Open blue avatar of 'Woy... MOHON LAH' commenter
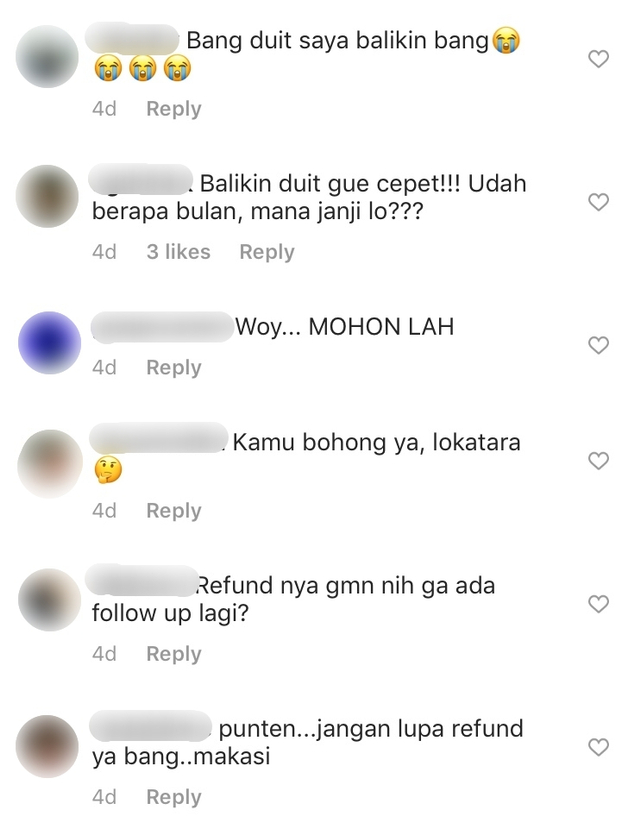Image resolution: width=640 pixels, height=821 pixels. coord(49,343)
